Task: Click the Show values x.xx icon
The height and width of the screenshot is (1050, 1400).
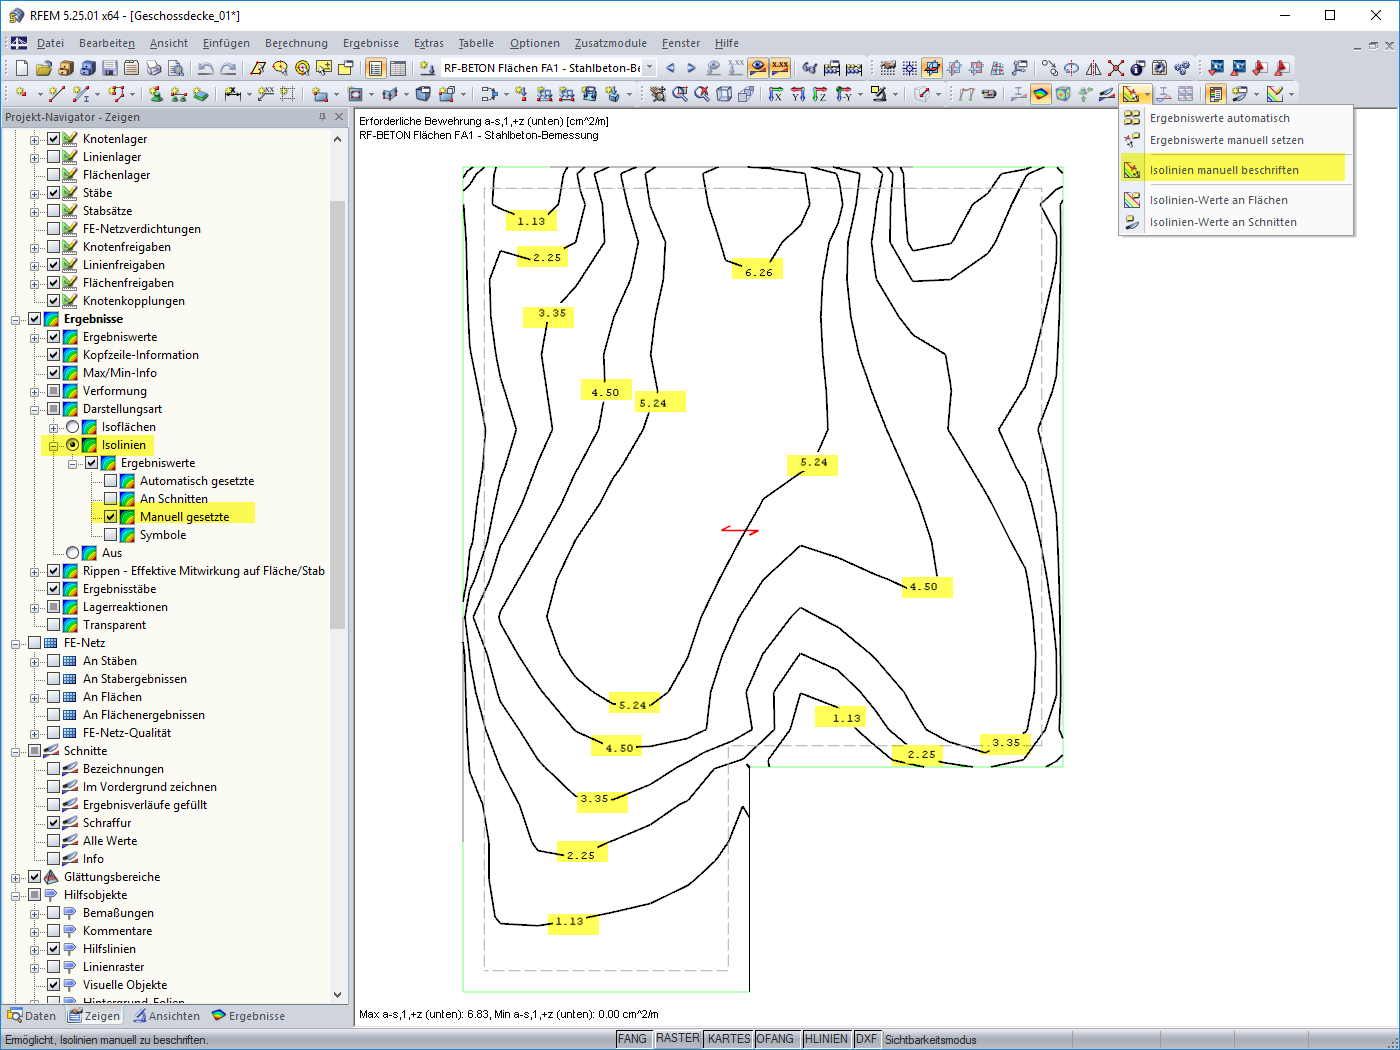Action: pyautogui.click(x=780, y=68)
